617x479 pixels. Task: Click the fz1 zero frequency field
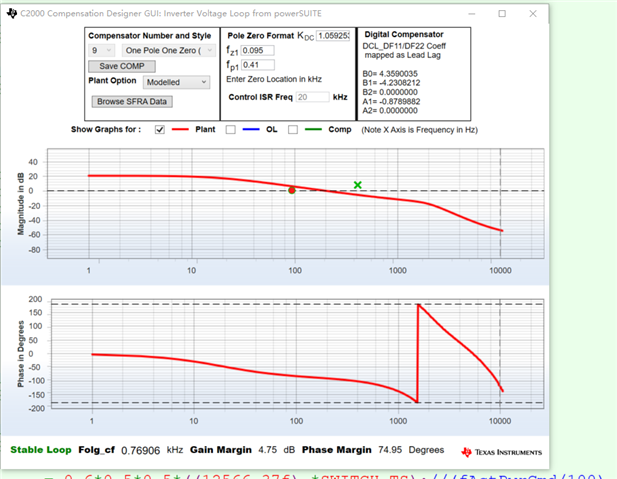(257, 50)
